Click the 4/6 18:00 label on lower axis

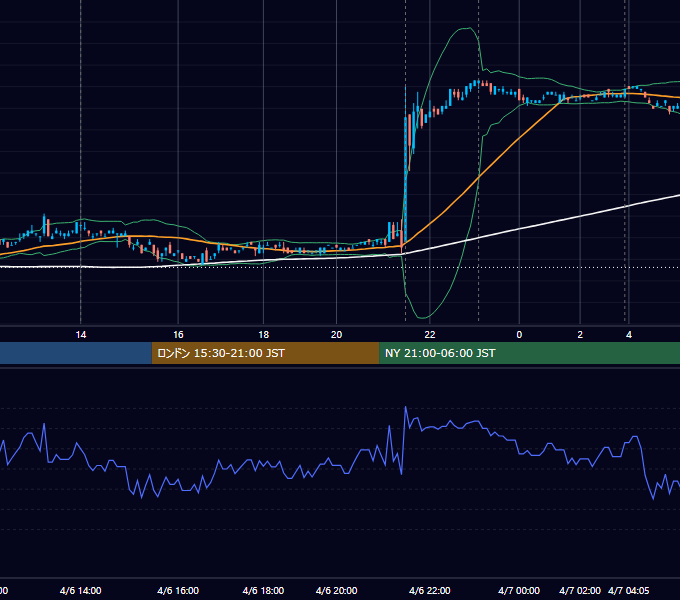tap(263, 590)
